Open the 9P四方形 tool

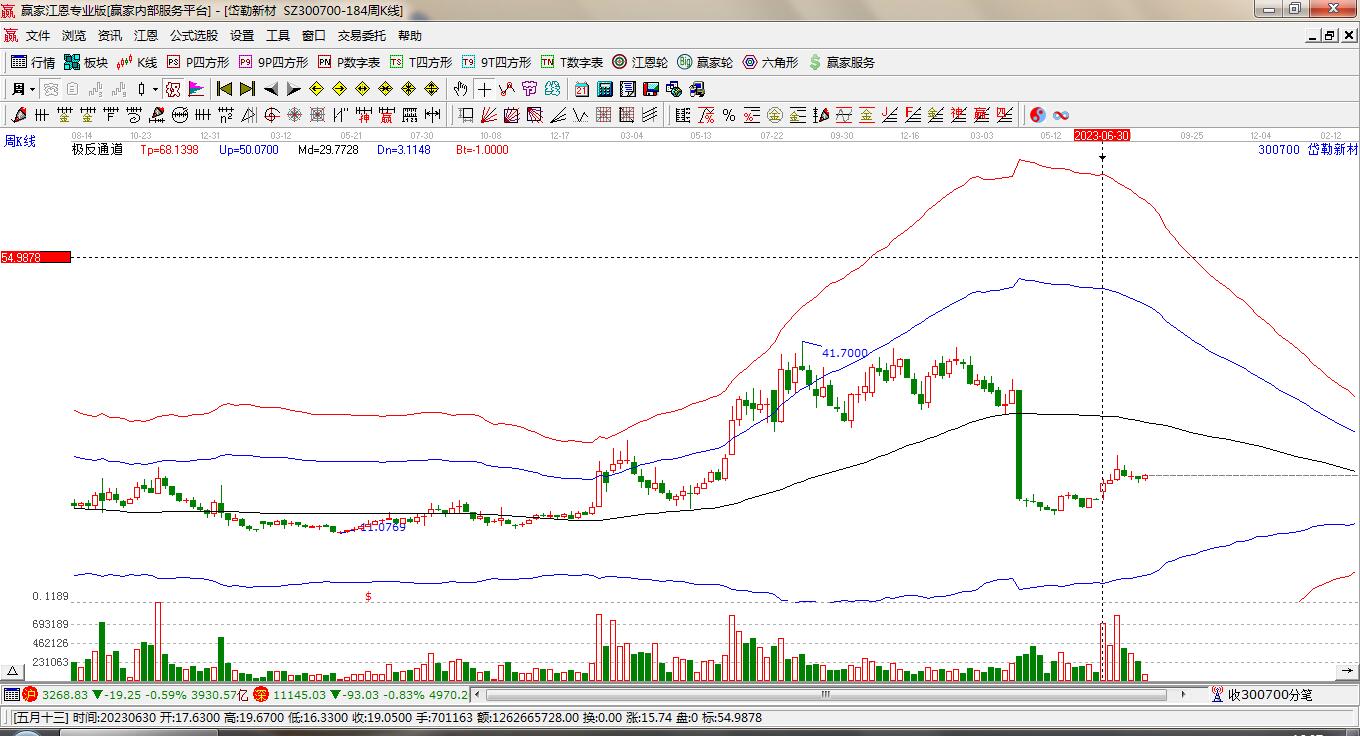pos(273,62)
